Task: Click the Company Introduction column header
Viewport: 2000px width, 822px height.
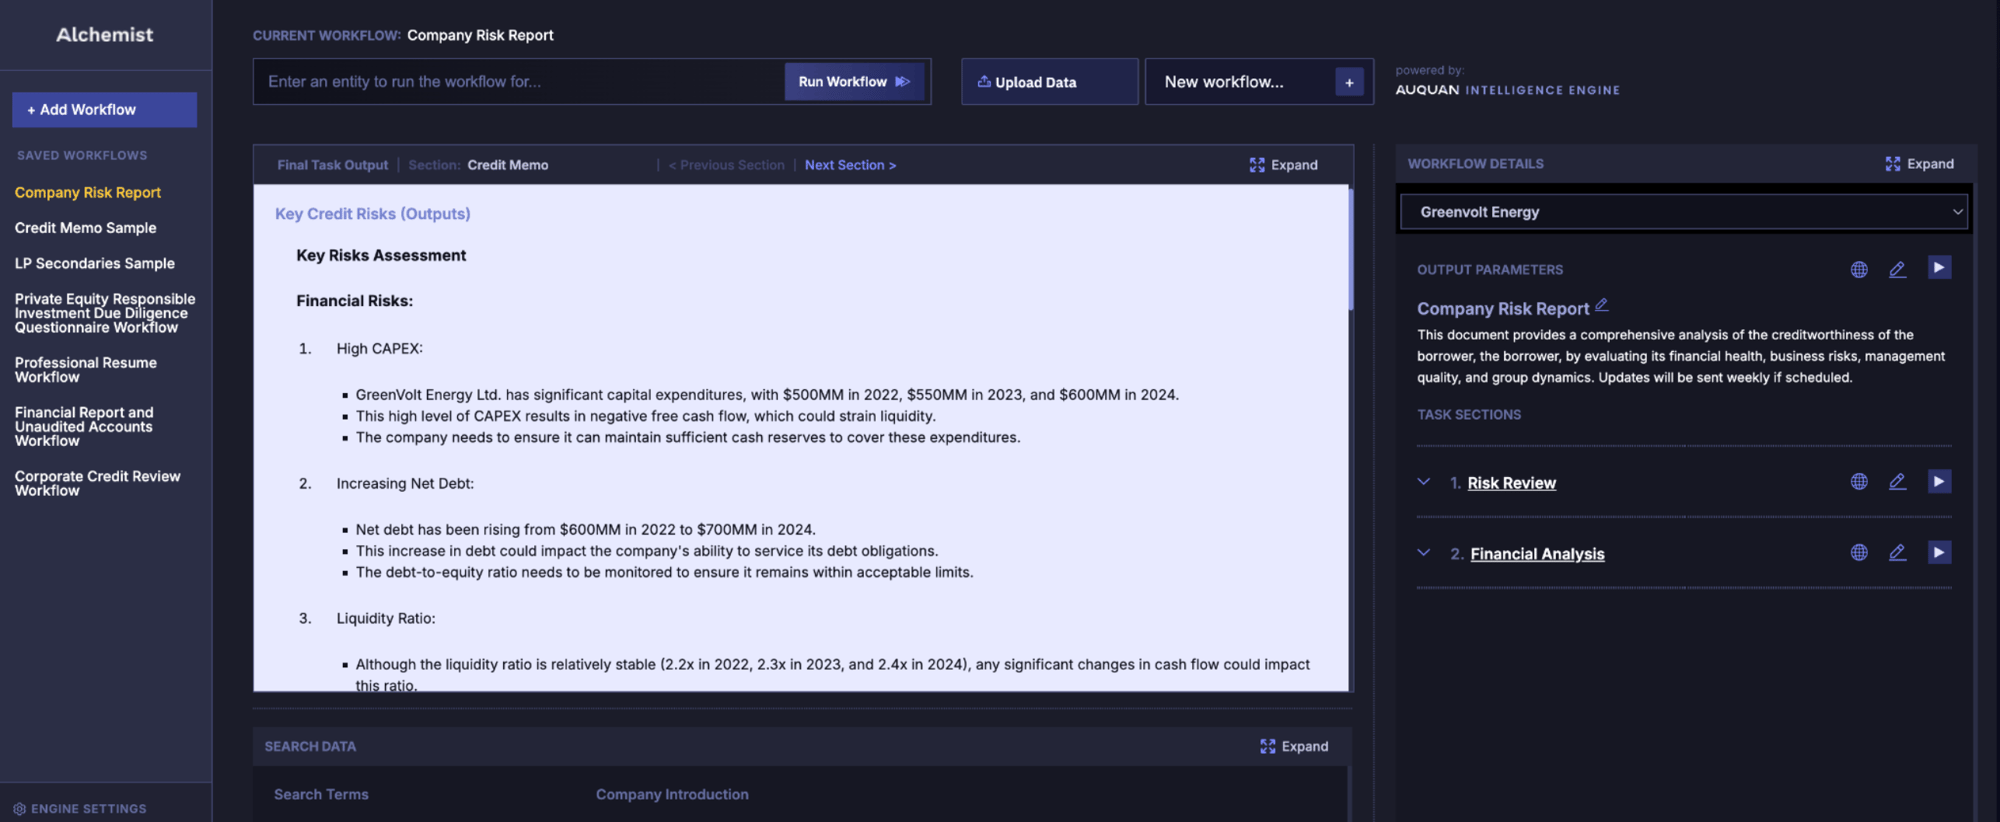Action: [672, 794]
